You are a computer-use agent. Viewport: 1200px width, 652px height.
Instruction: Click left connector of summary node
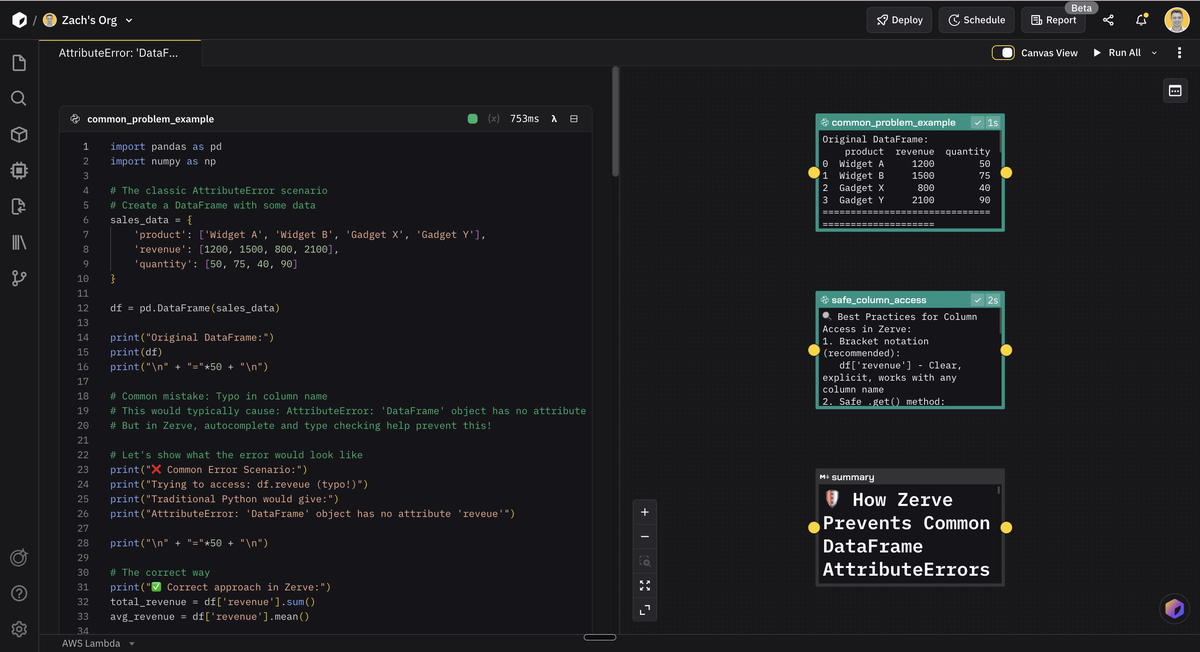click(x=814, y=527)
